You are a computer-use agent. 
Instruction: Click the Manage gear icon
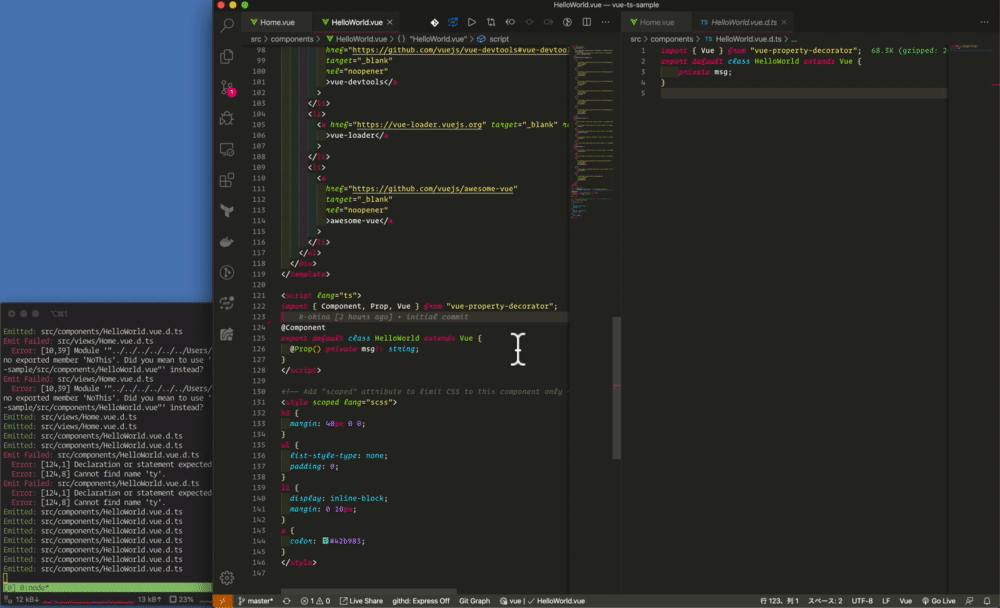227,577
